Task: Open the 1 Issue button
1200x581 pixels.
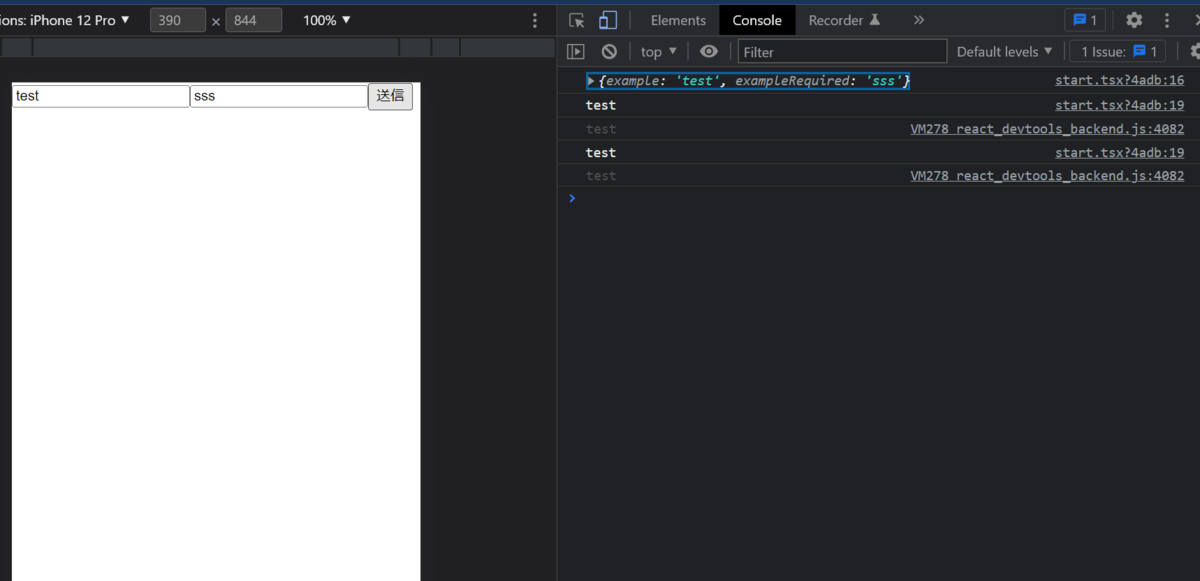Action: pos(1117,51)
